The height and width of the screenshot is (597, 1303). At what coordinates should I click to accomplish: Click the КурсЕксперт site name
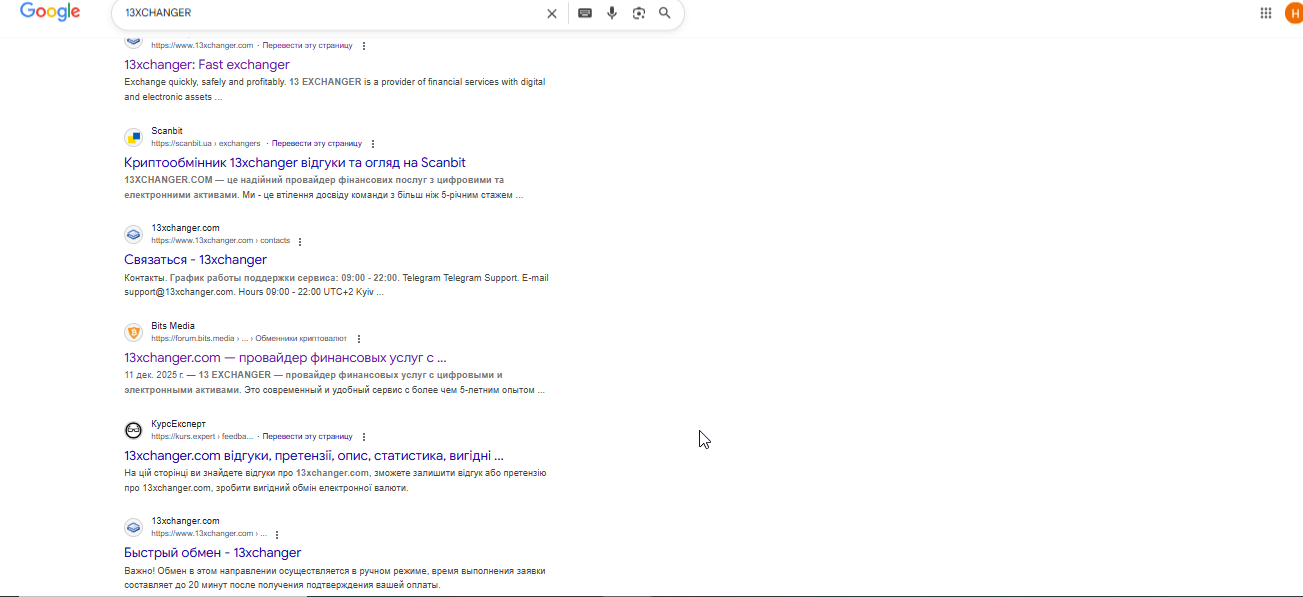click(x=178, y=424)
